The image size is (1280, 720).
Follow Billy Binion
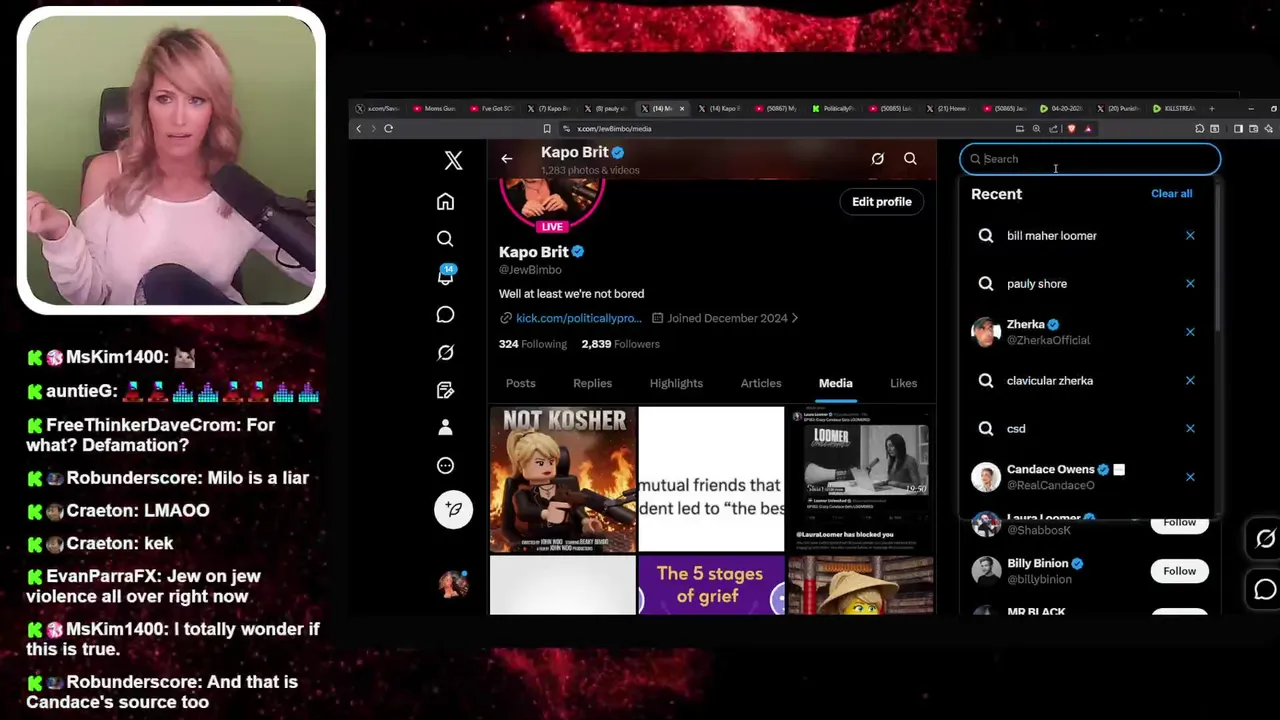(x=1179, y=571)
